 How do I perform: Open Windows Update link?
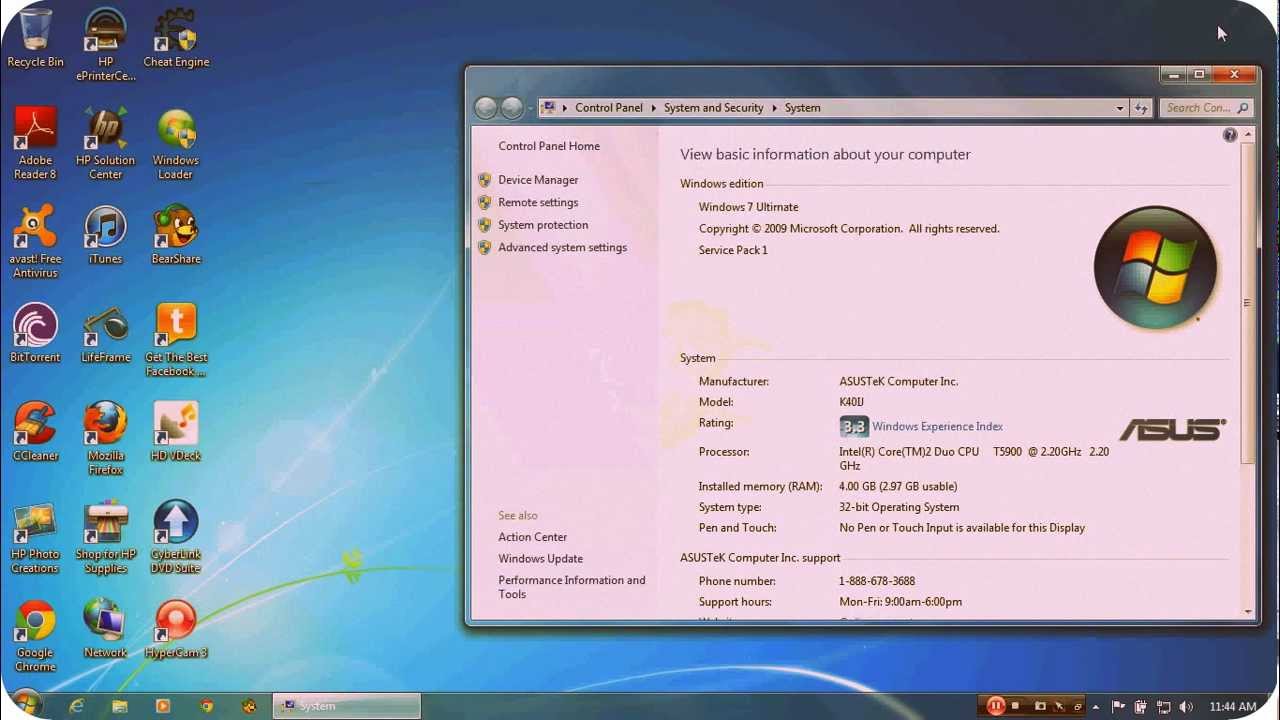[x=540, y=559]
